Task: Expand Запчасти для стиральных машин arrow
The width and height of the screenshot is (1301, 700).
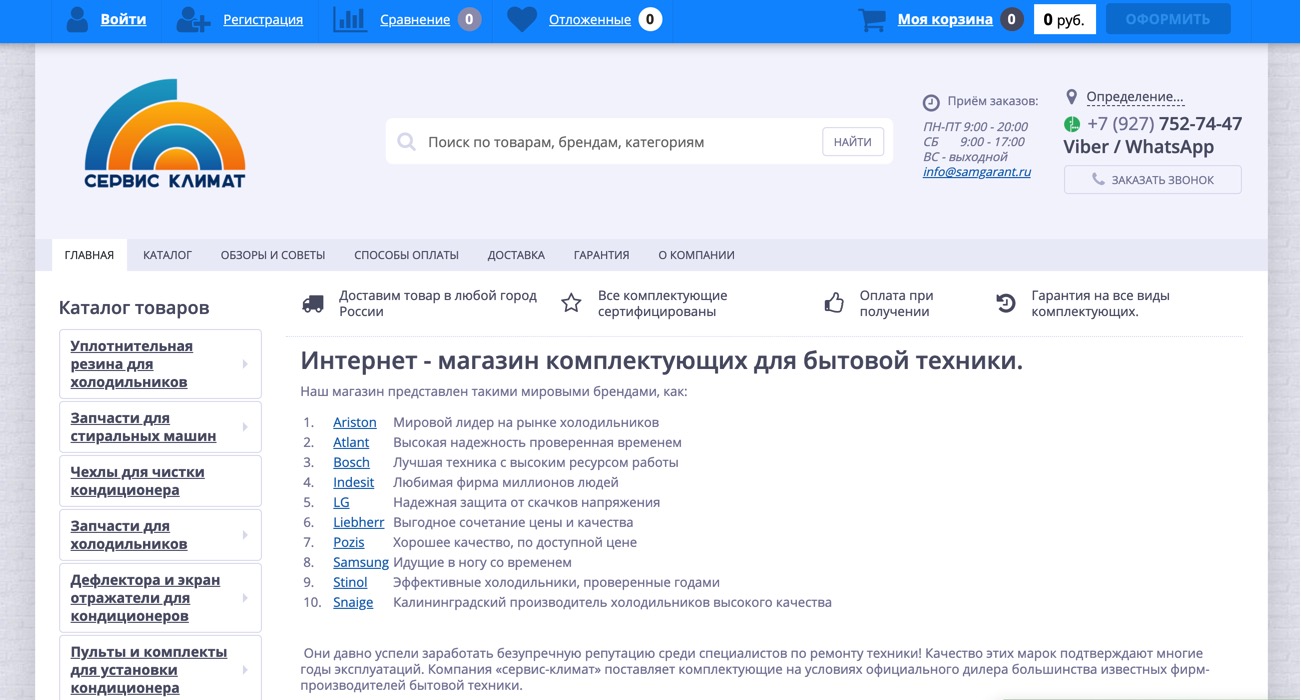Action: click(x=245, y=427)
